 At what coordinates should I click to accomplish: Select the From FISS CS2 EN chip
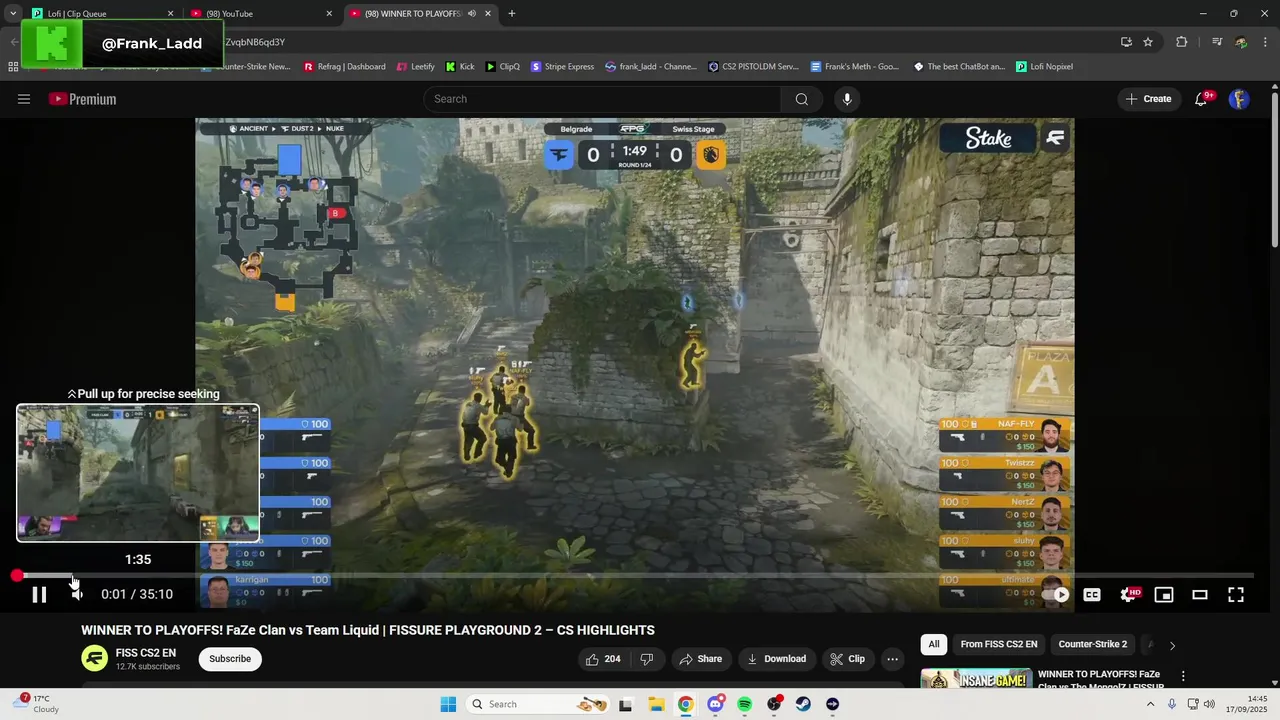tap(999, 645)
